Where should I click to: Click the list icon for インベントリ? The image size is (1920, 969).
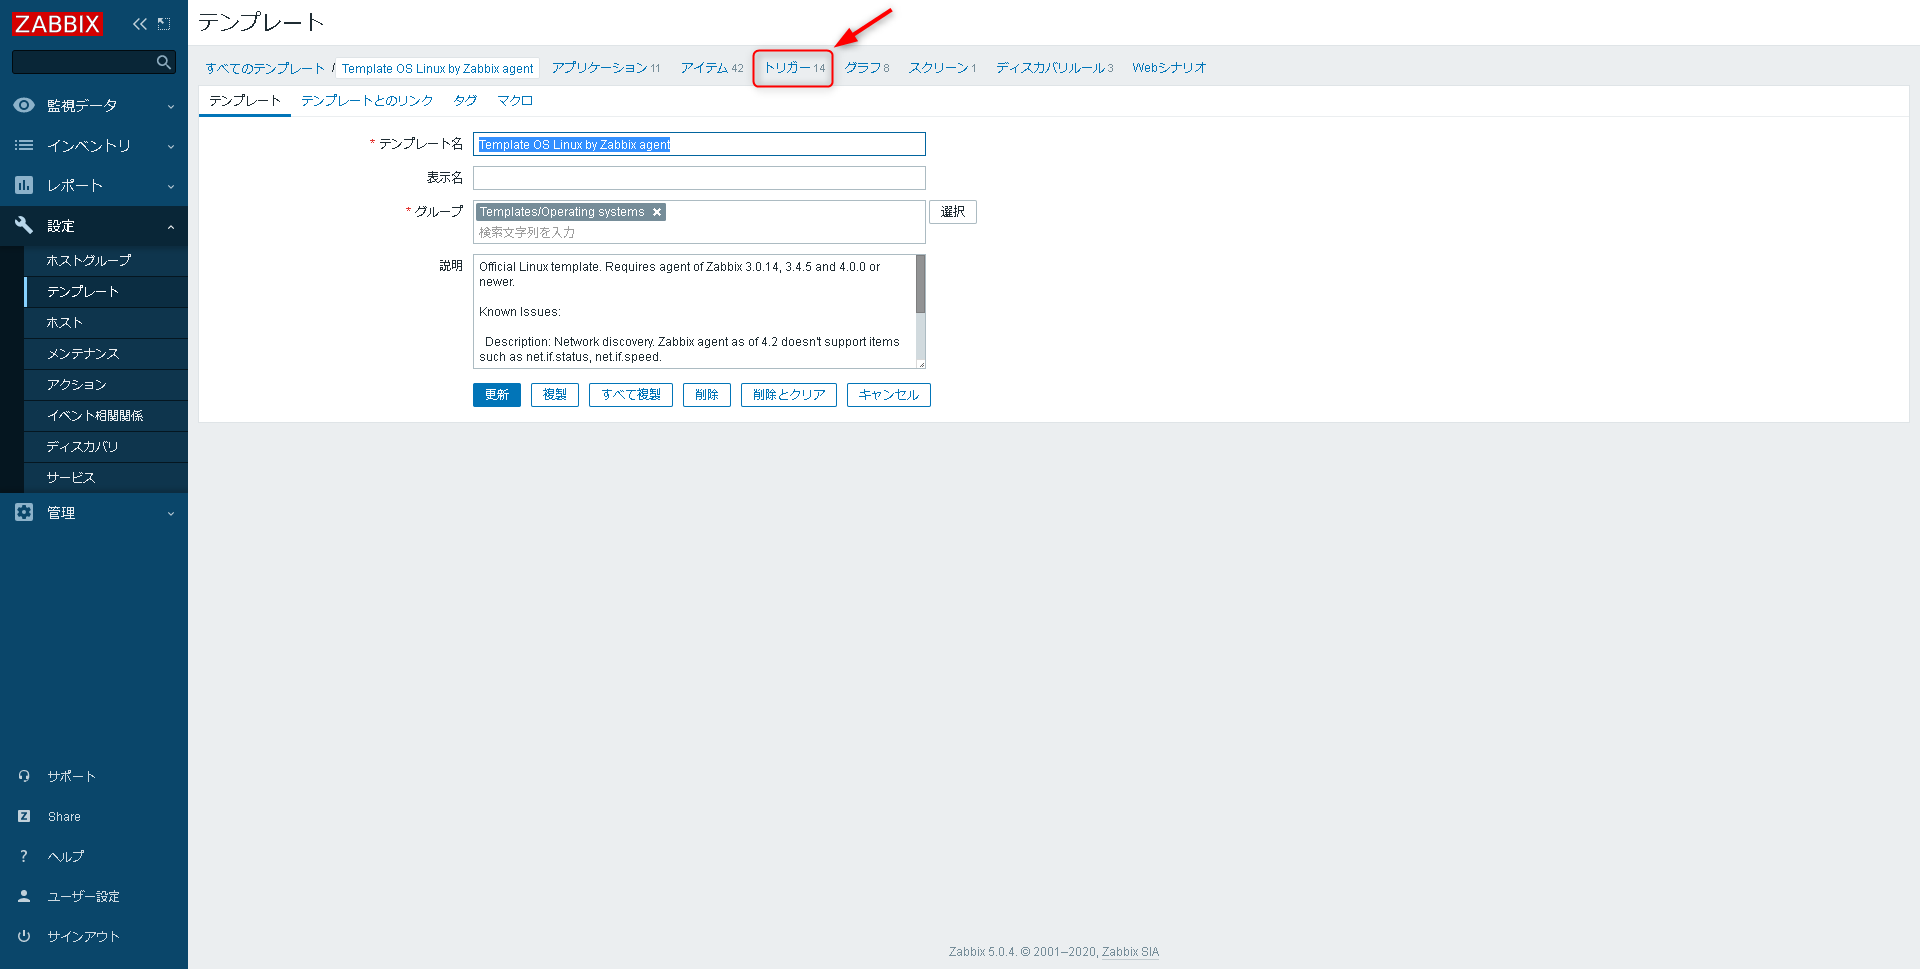coord(24,145)
